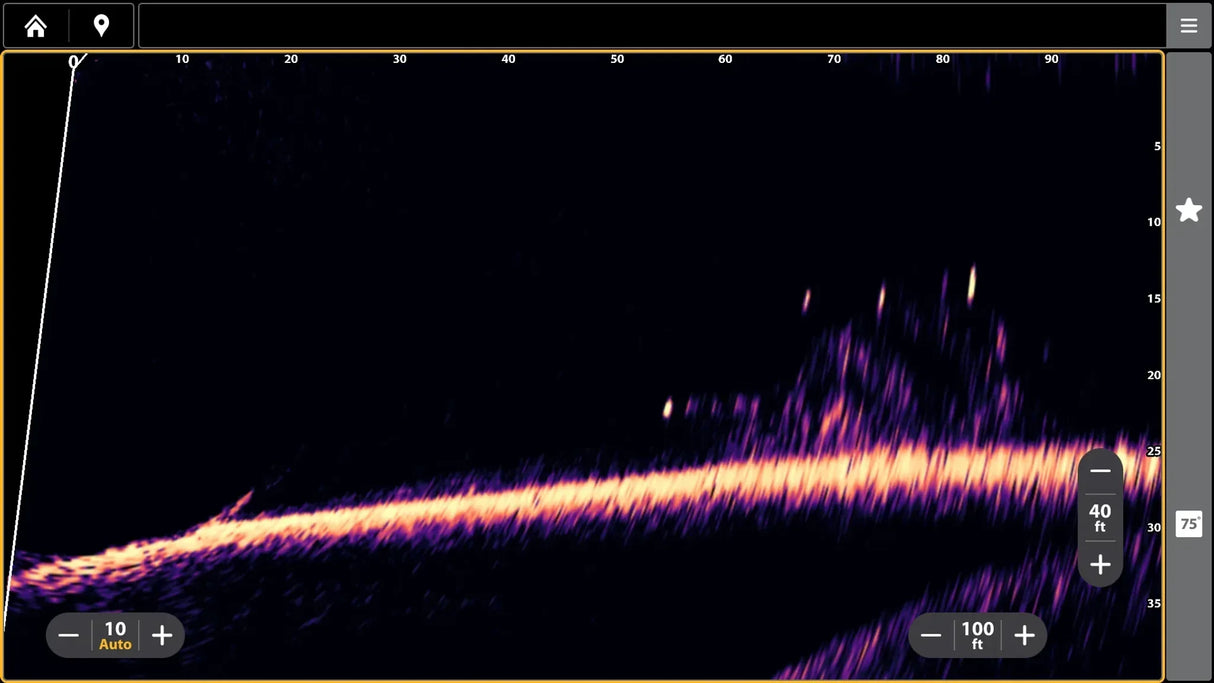Image resolution: width=1214 pixels, height=683 pixels.
Task: Tap the 50 marker on the distance ruler
Action: (x=617, y=58)
